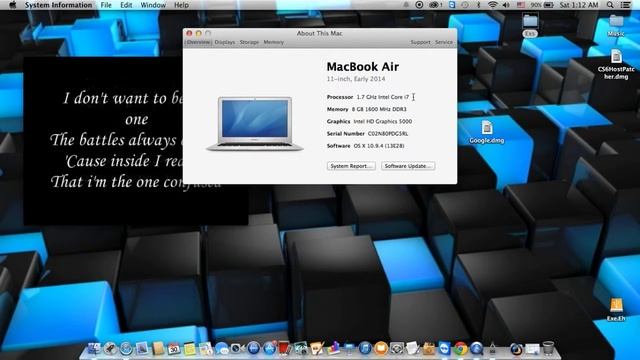Open the Support link
The image size is (640, 360).
click(420, 42)
